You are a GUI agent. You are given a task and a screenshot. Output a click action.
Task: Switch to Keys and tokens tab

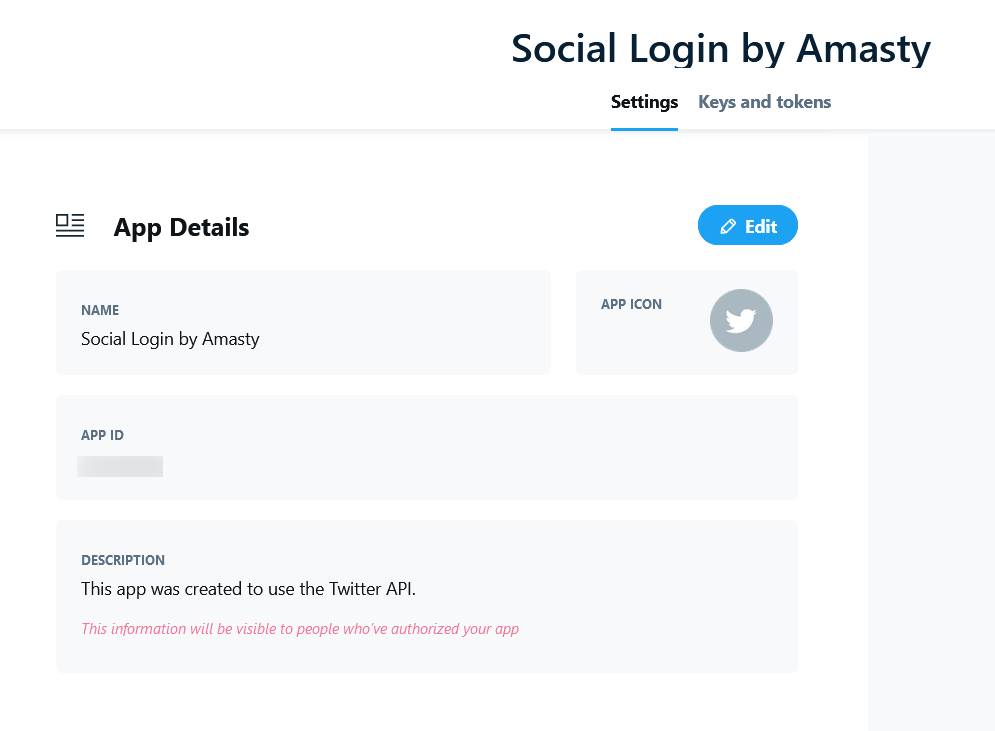click(x=765, y=102)
